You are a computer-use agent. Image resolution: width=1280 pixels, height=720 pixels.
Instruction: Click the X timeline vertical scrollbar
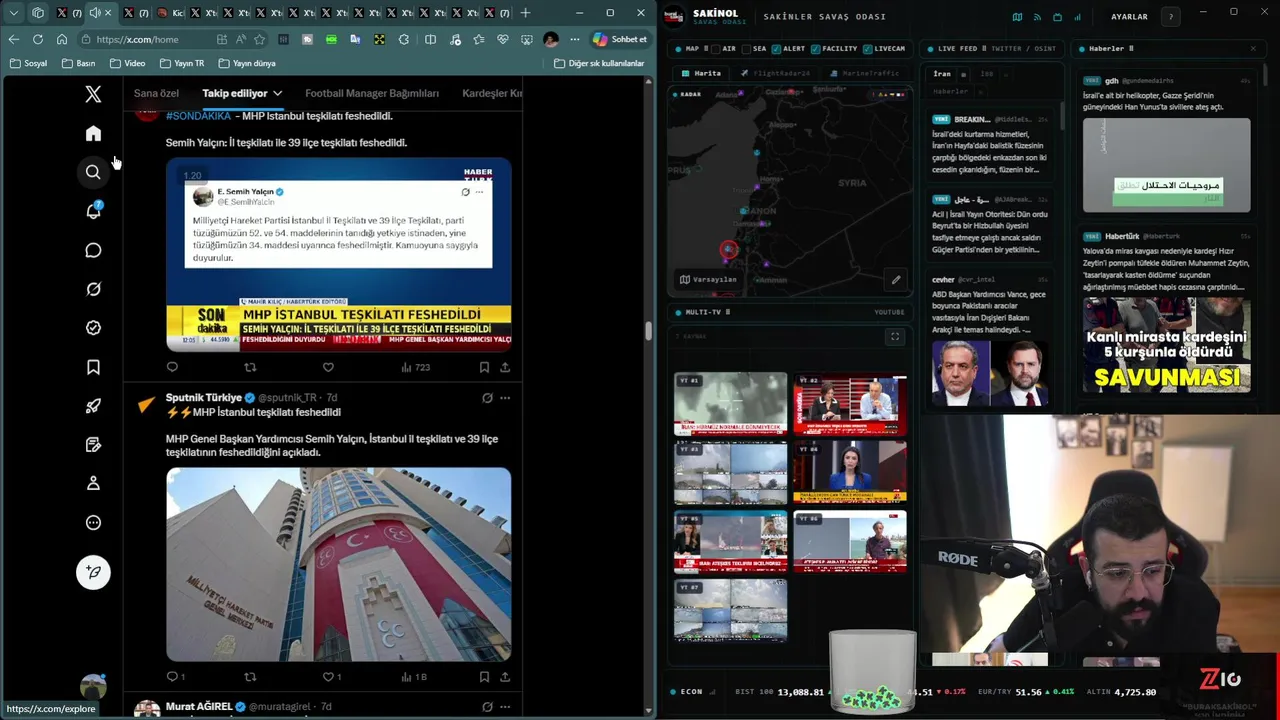point(649,331)
